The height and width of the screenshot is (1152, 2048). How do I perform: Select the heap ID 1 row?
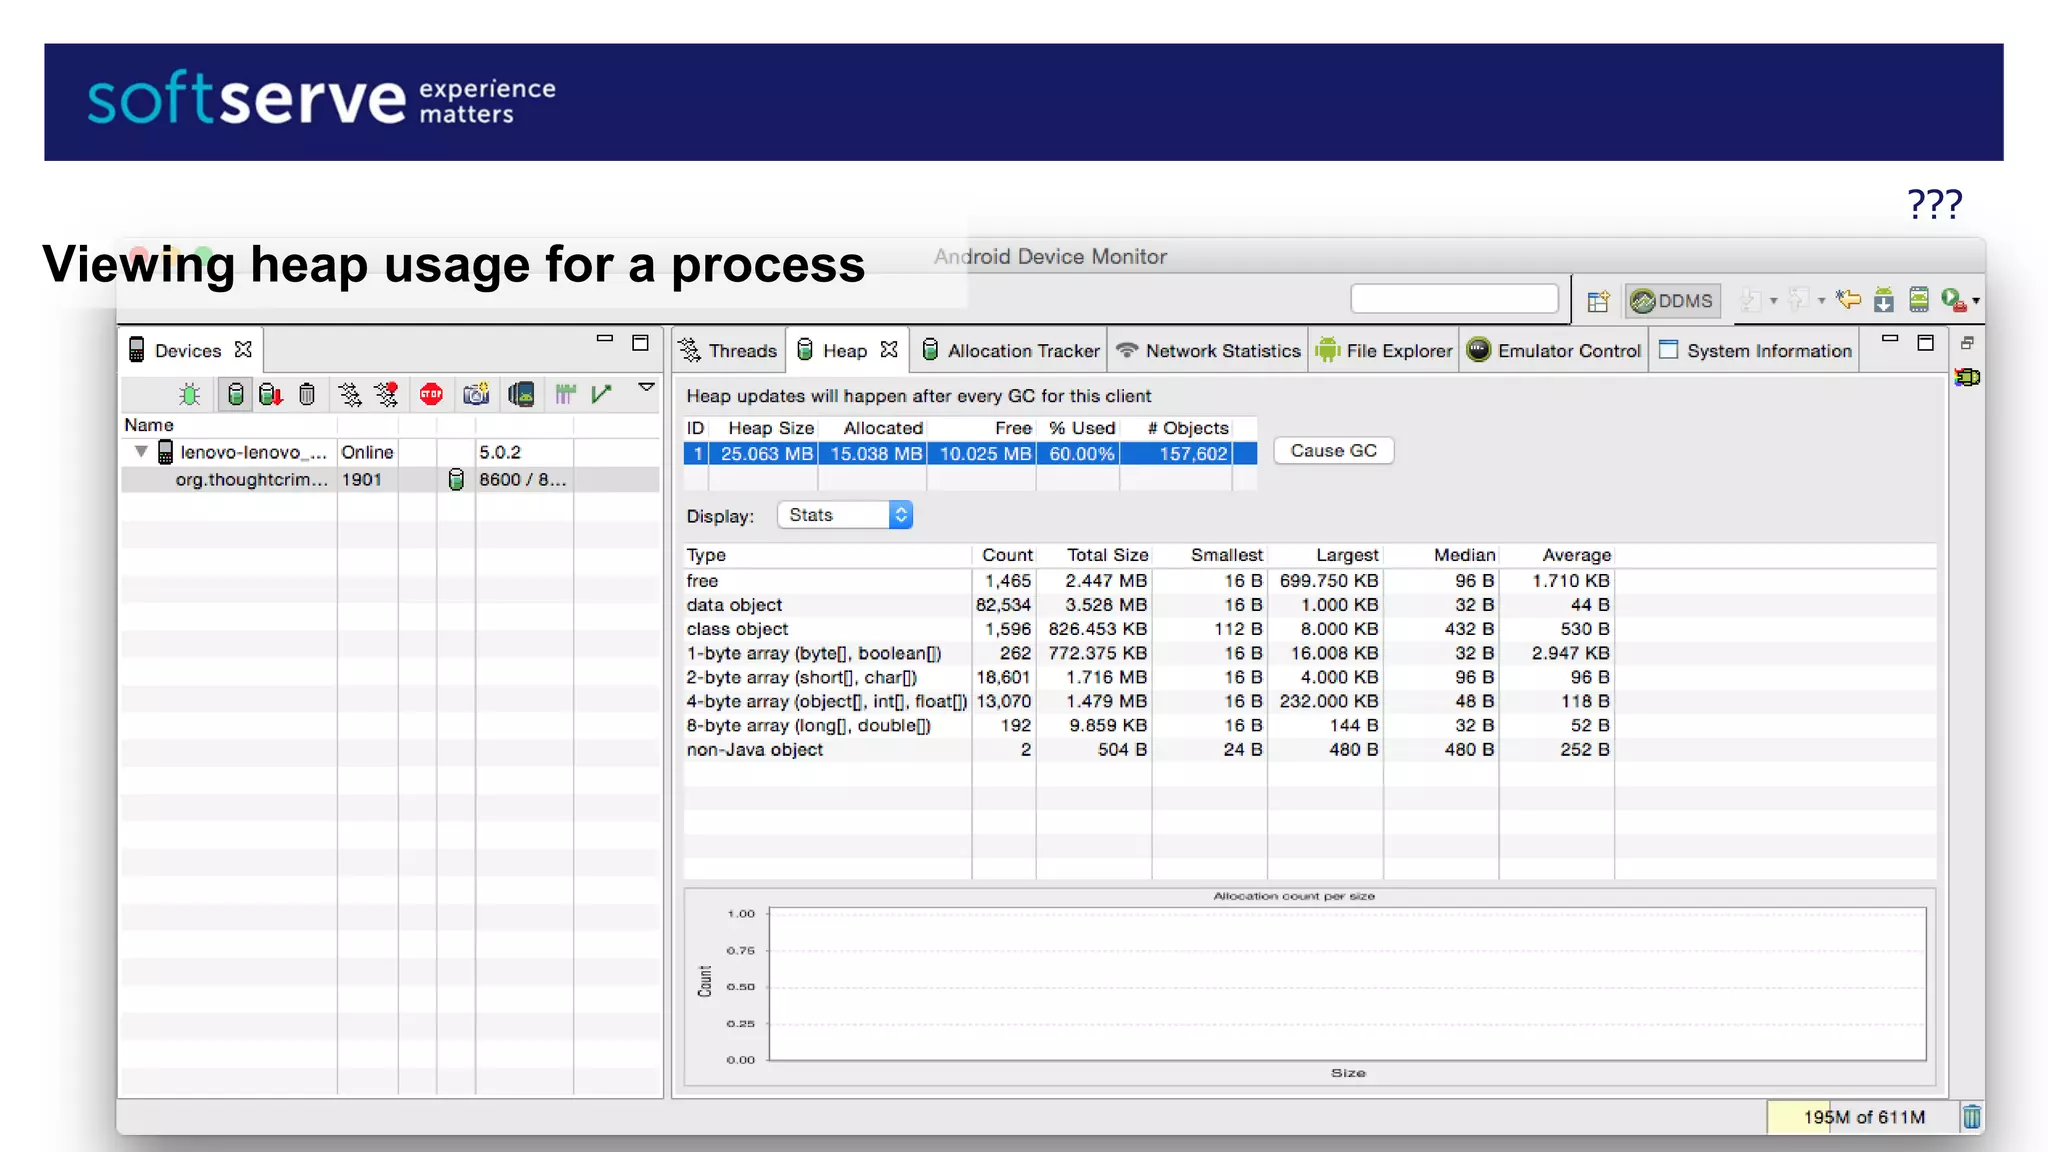970,454
